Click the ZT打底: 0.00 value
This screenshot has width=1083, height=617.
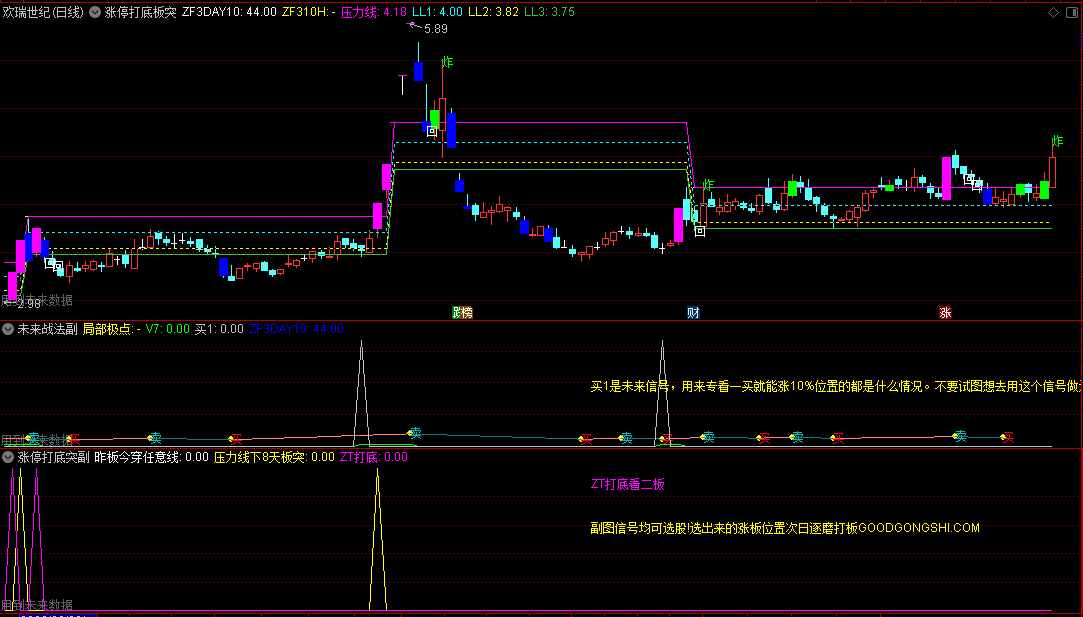374,457
